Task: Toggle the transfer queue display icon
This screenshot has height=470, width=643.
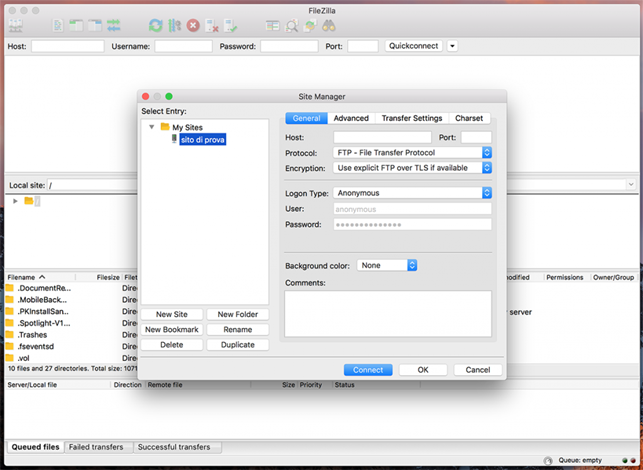Action: [114, 26]
